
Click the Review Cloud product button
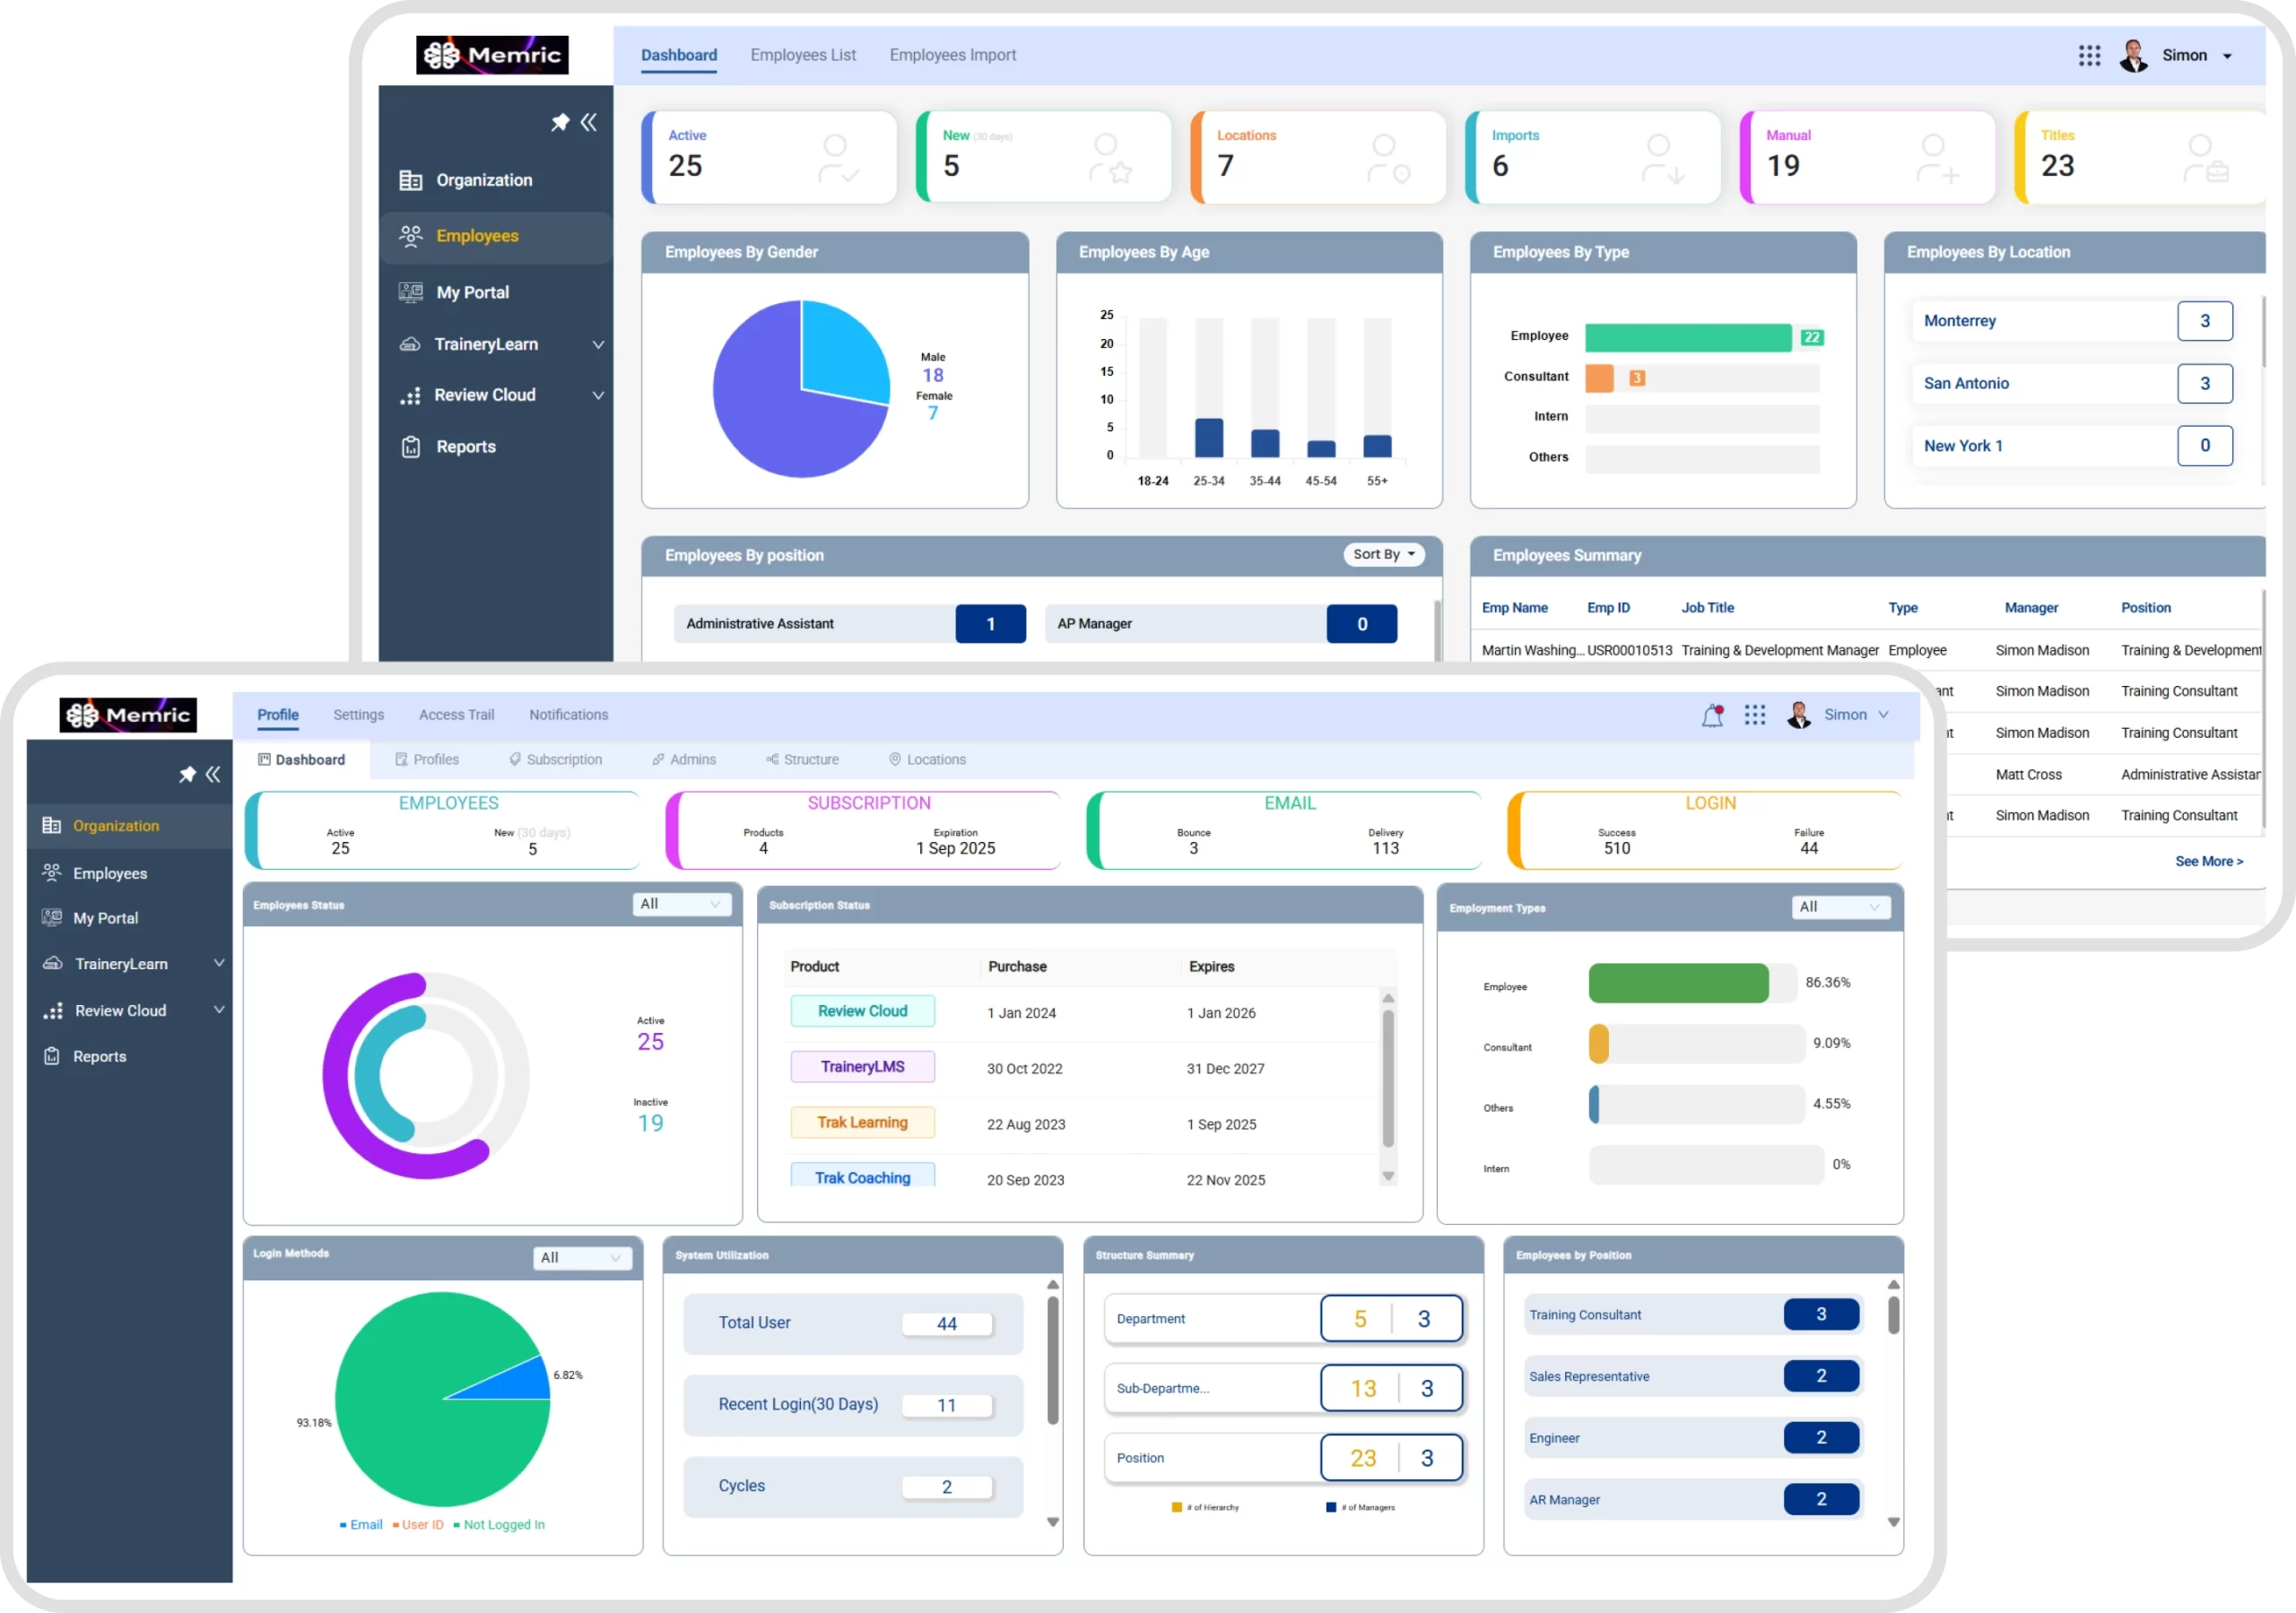(862, 1011)
